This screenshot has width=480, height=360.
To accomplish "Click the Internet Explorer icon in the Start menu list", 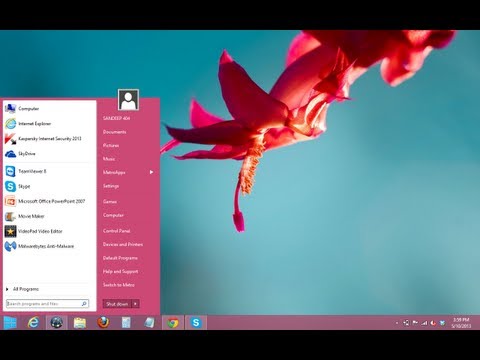I will (x=10, y=124).
